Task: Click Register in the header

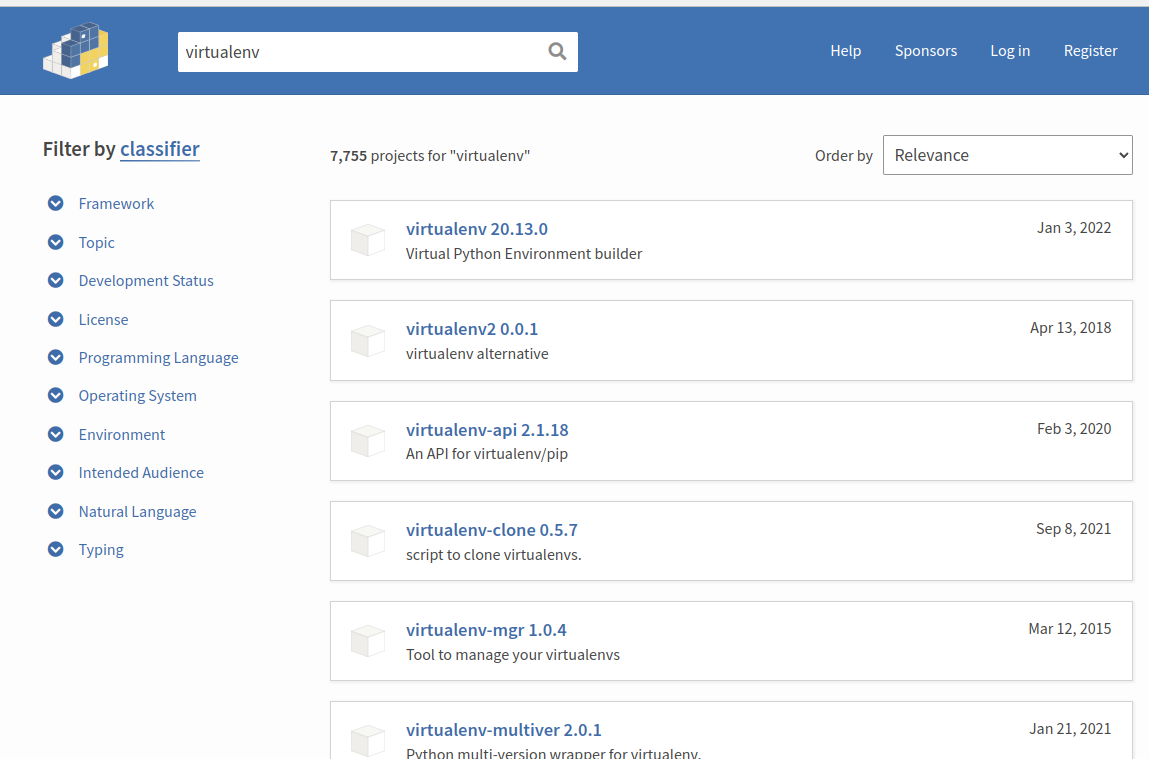Action: pyautogui.click(x=1090, y=51)
